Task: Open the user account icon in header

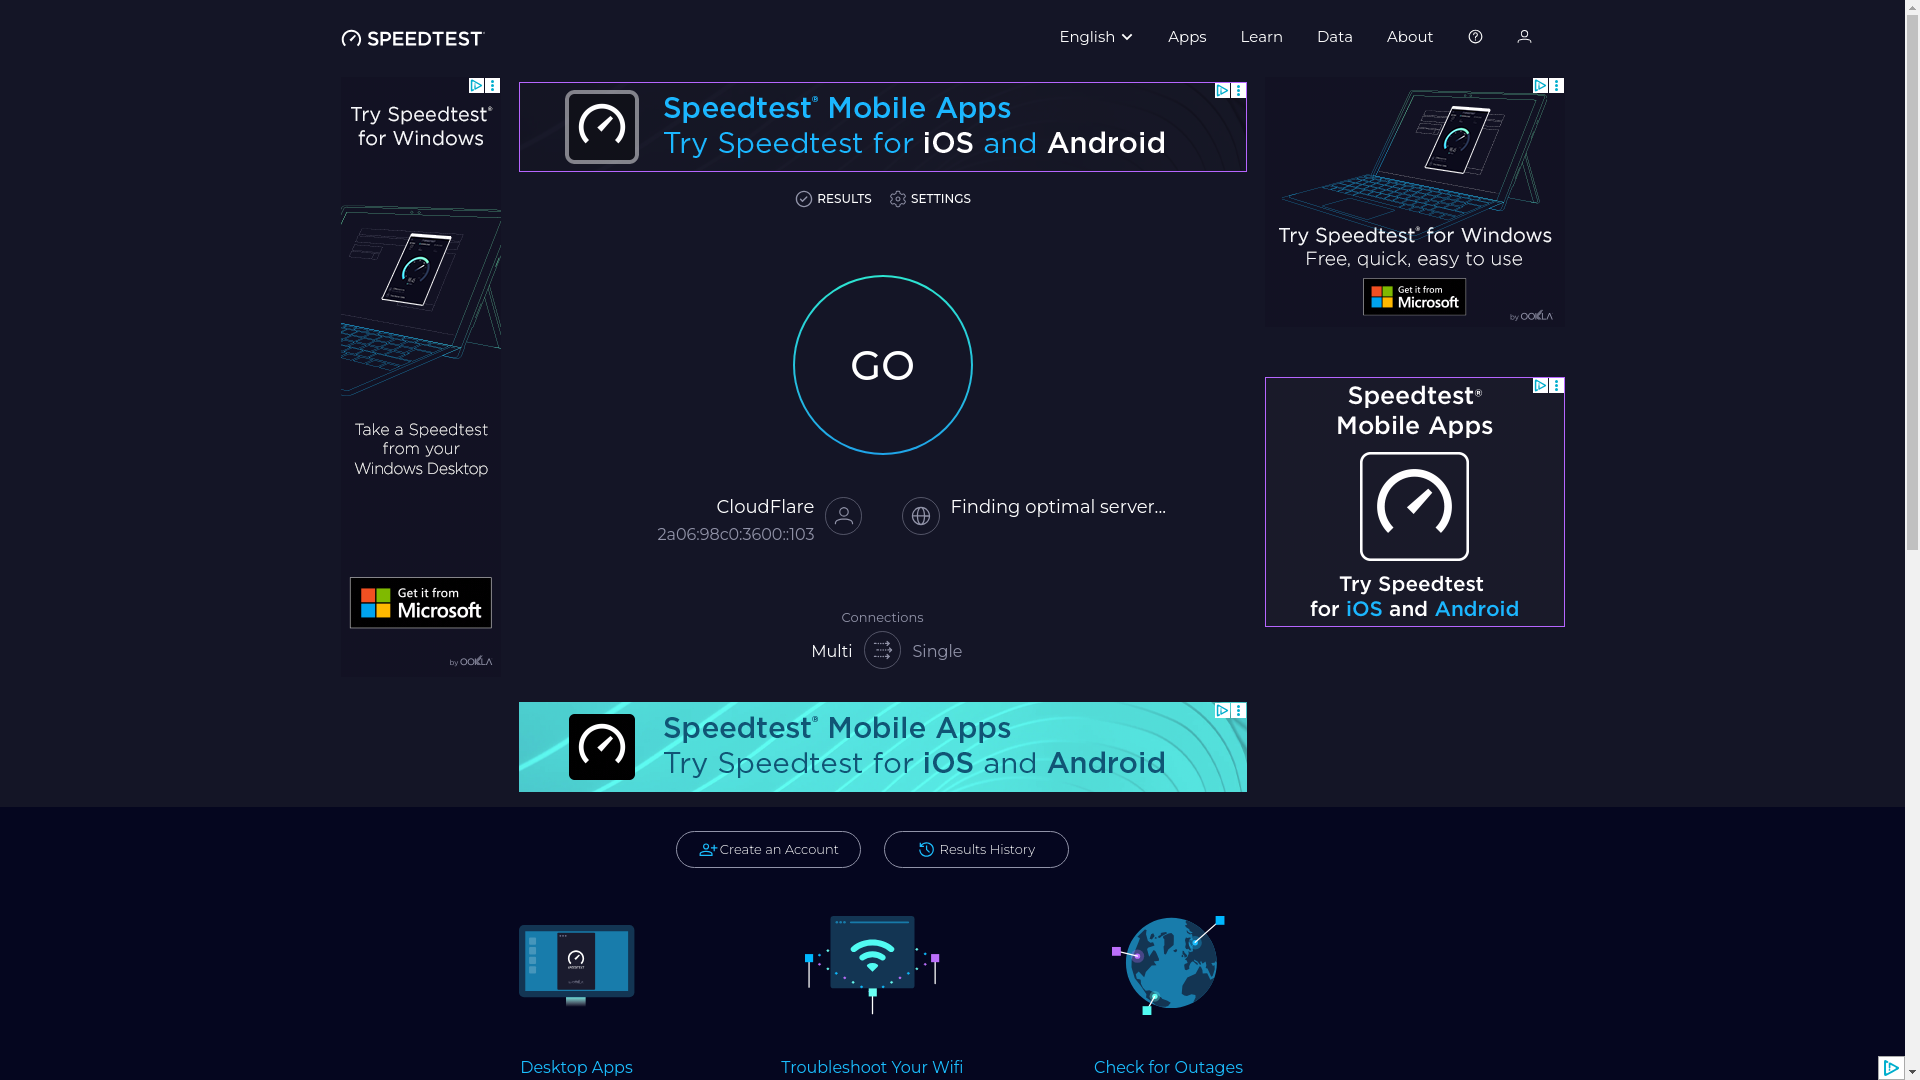Action: [1524, 37]
